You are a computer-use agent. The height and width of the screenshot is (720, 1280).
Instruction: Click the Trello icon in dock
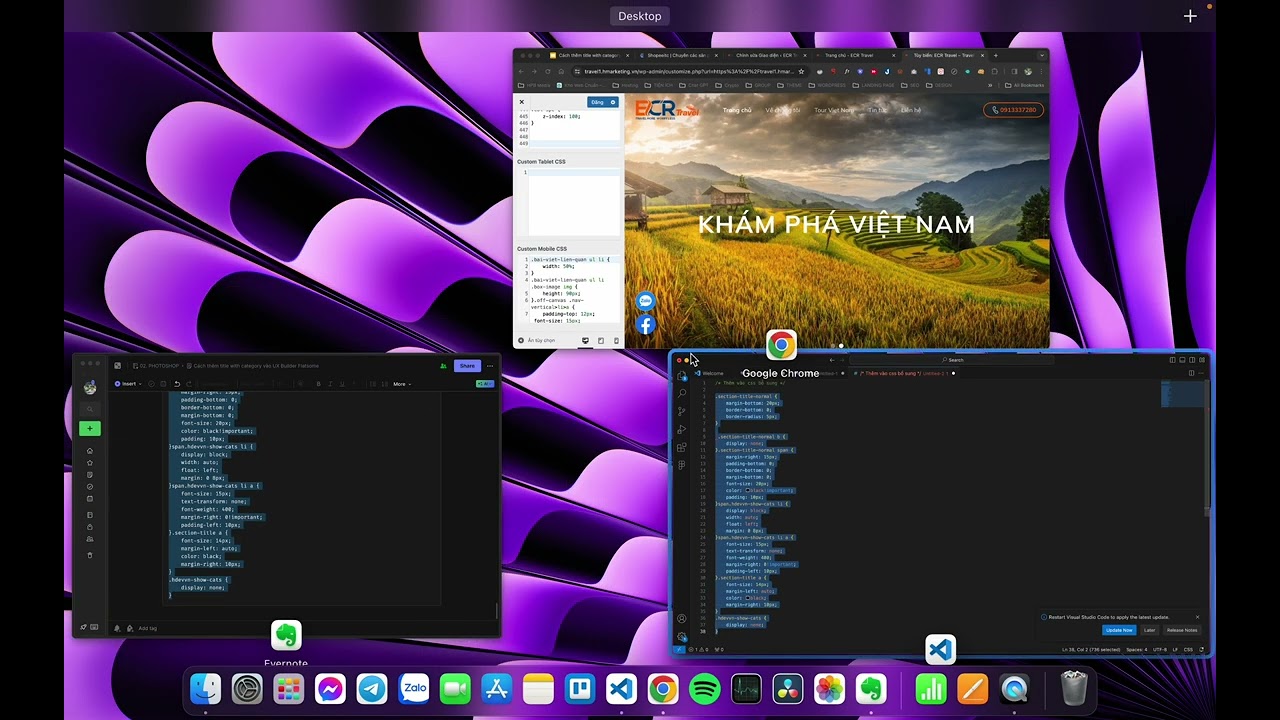coord(579,689)
